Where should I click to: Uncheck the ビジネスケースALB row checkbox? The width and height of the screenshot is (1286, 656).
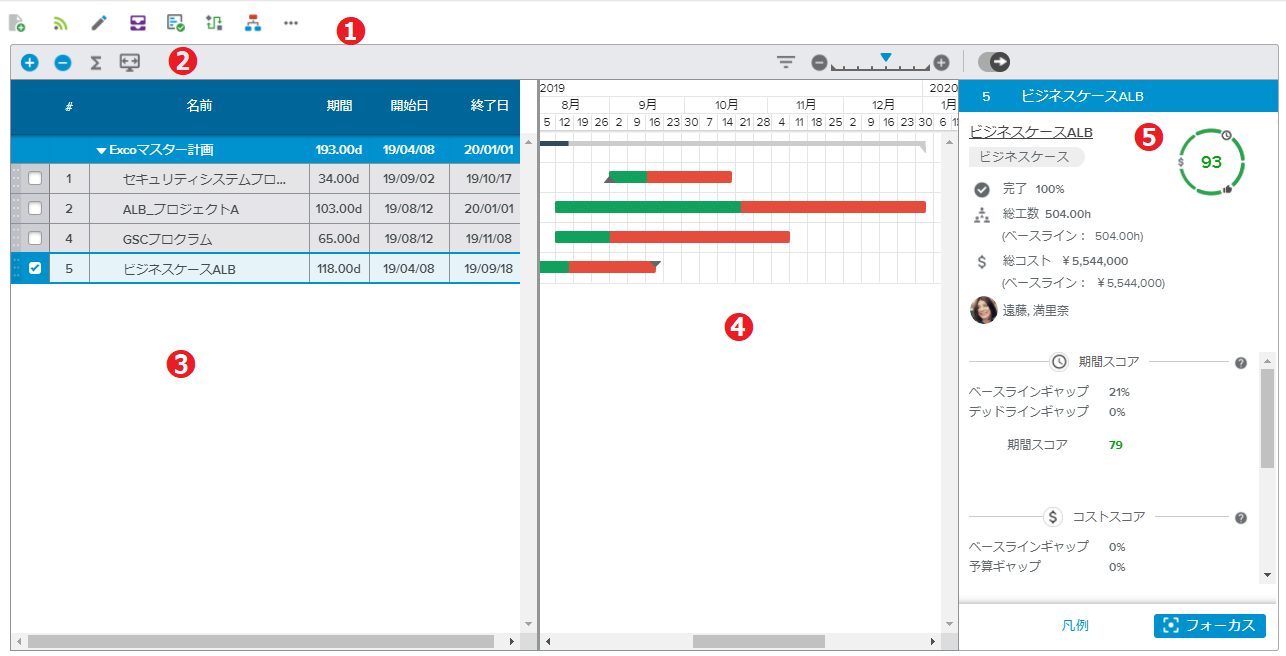[35, 268]
